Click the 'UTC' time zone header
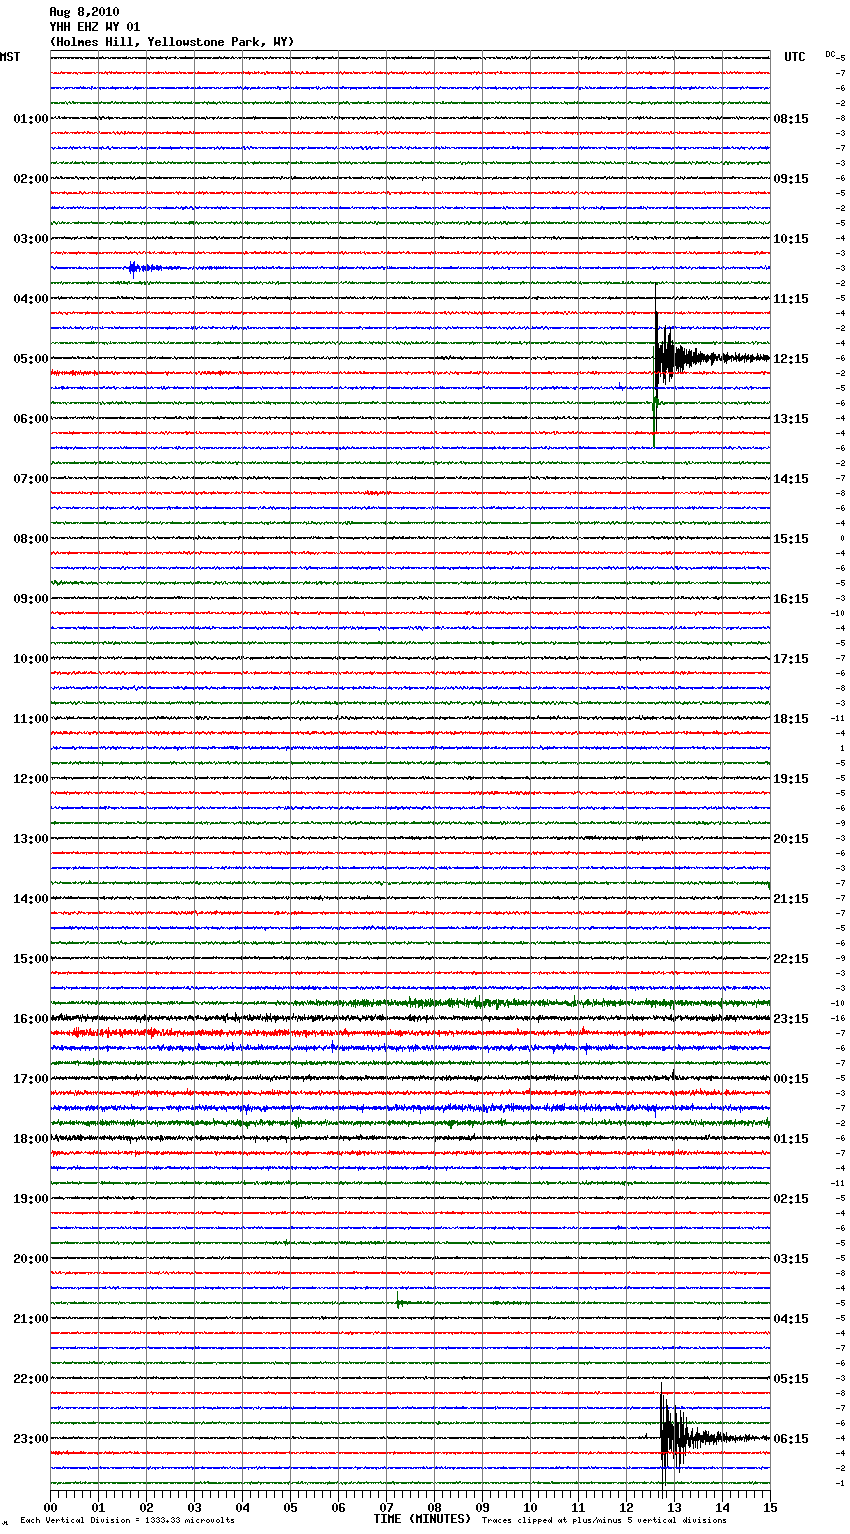This screenshot has height=1534, width=850. pos(795,57)
